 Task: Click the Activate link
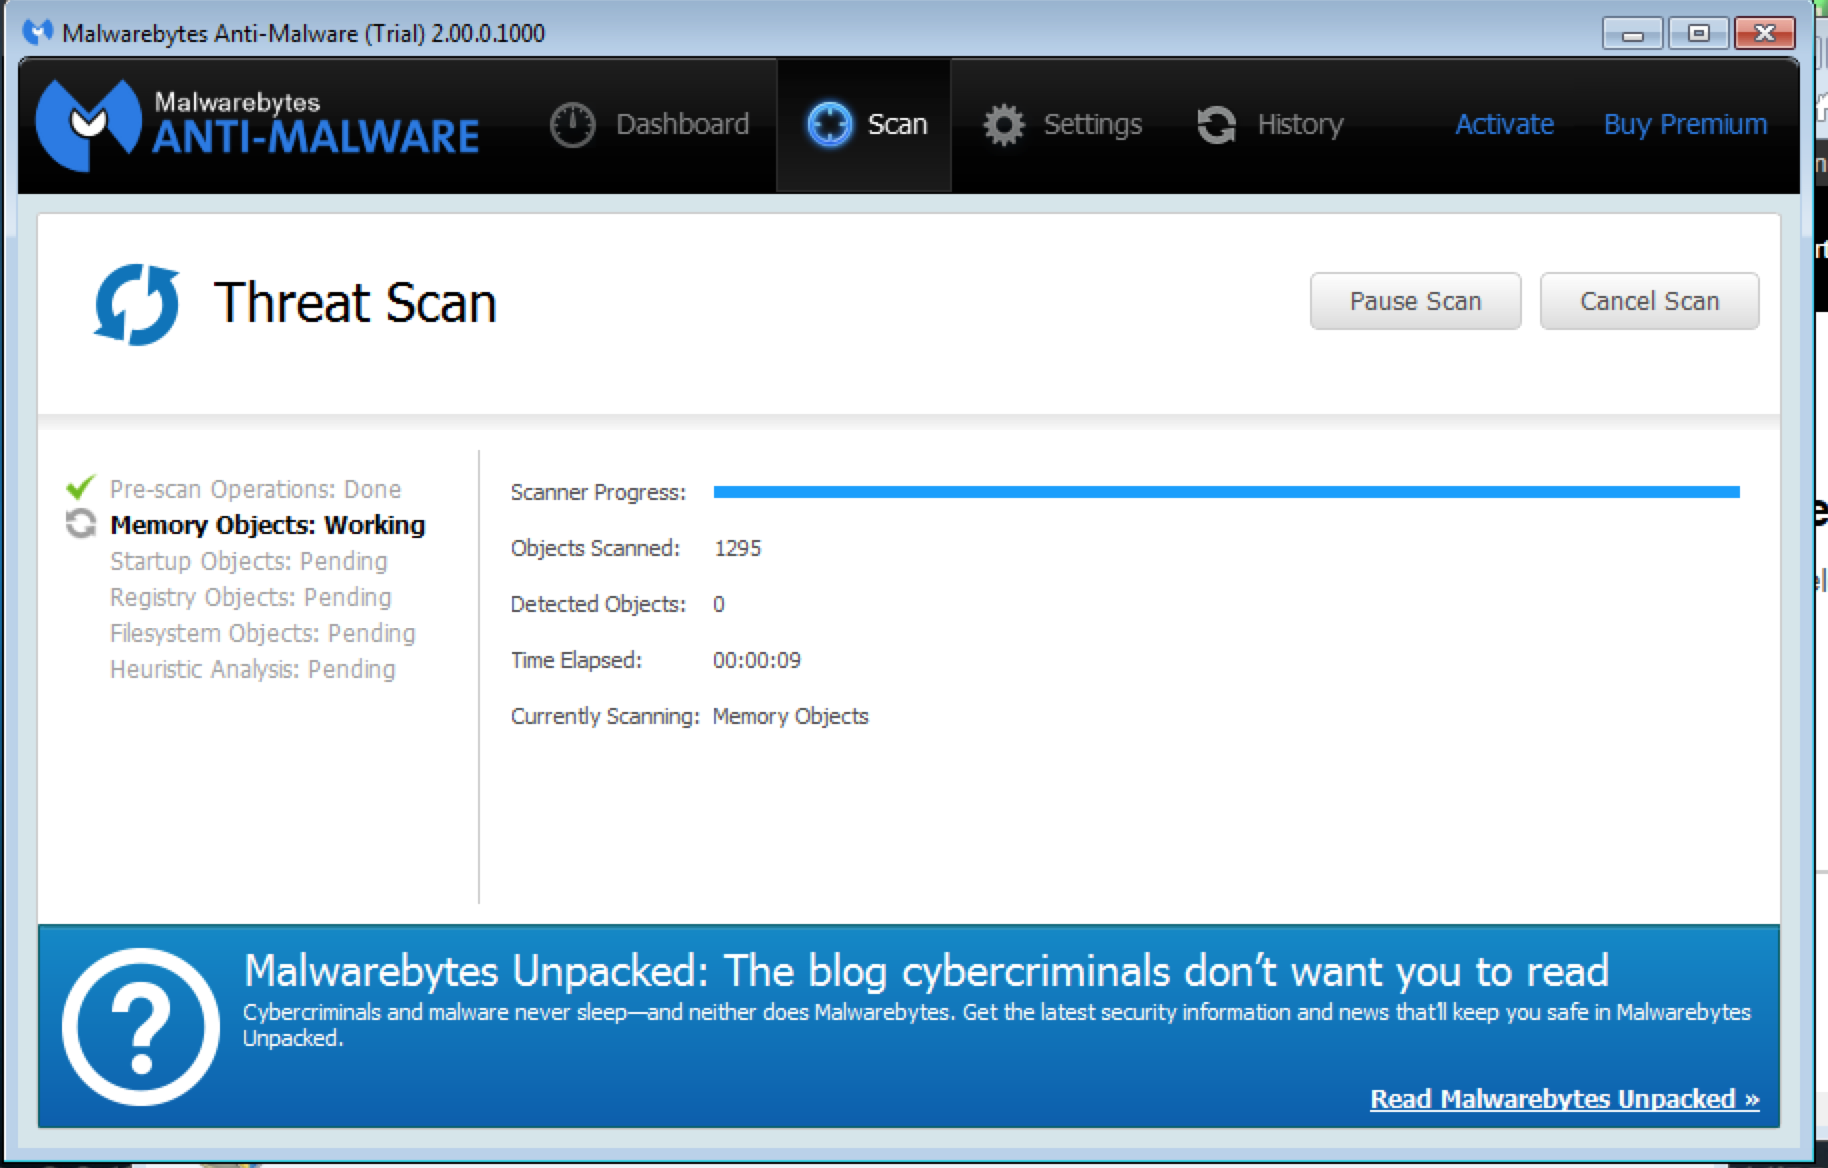click(x=1504, y=124)
